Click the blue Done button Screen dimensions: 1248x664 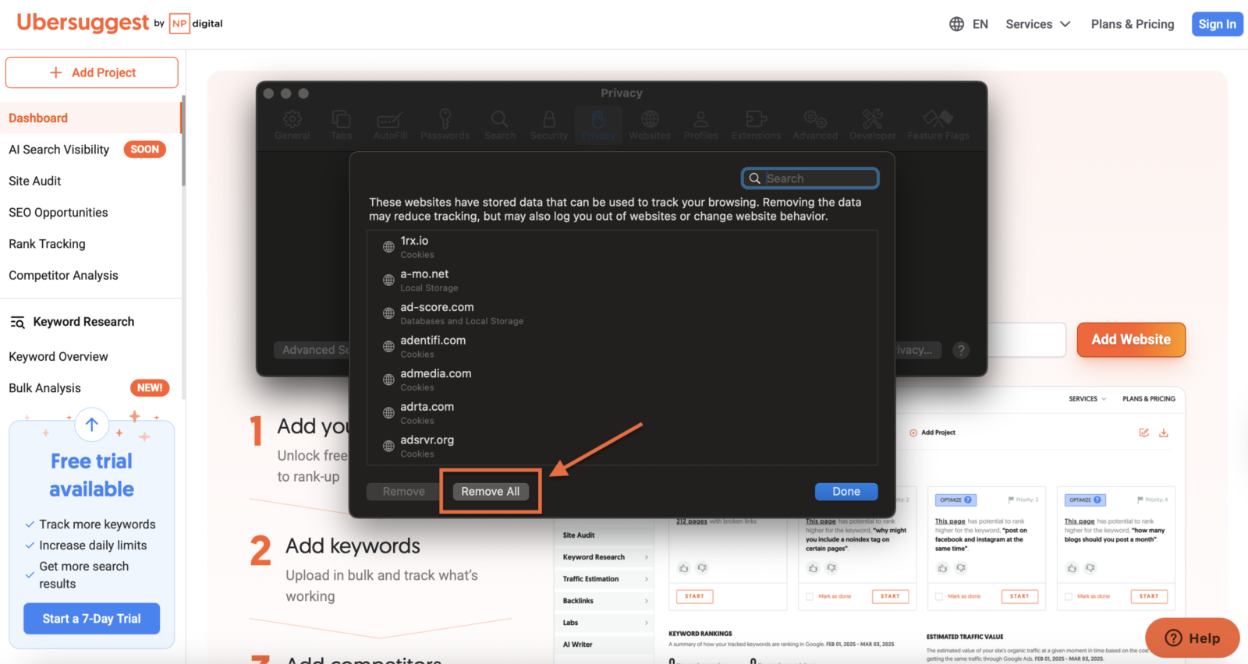pyautogui.click(x=846, y=492)
